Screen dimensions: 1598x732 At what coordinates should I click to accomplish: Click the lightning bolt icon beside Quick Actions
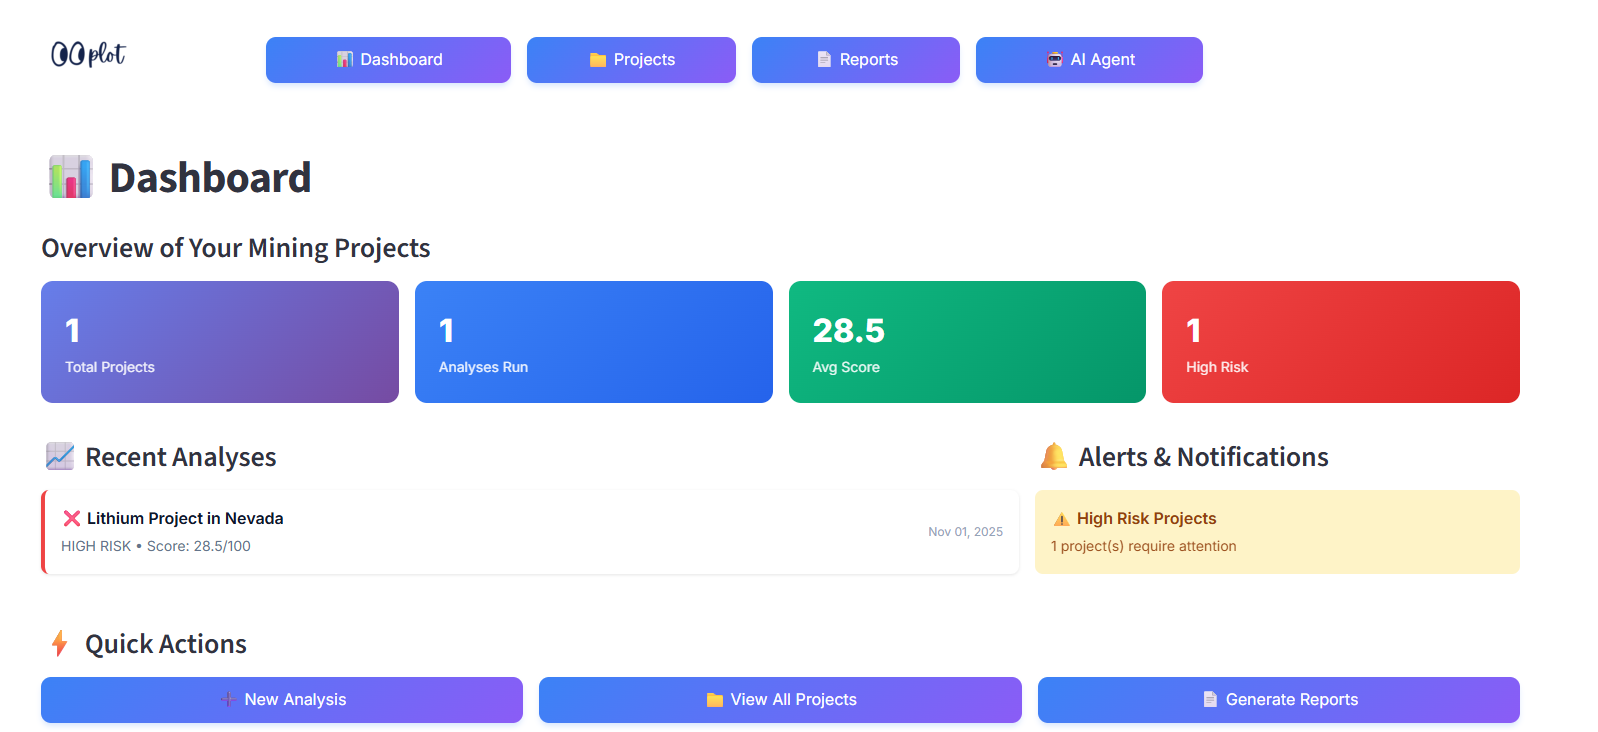[60, 643]
